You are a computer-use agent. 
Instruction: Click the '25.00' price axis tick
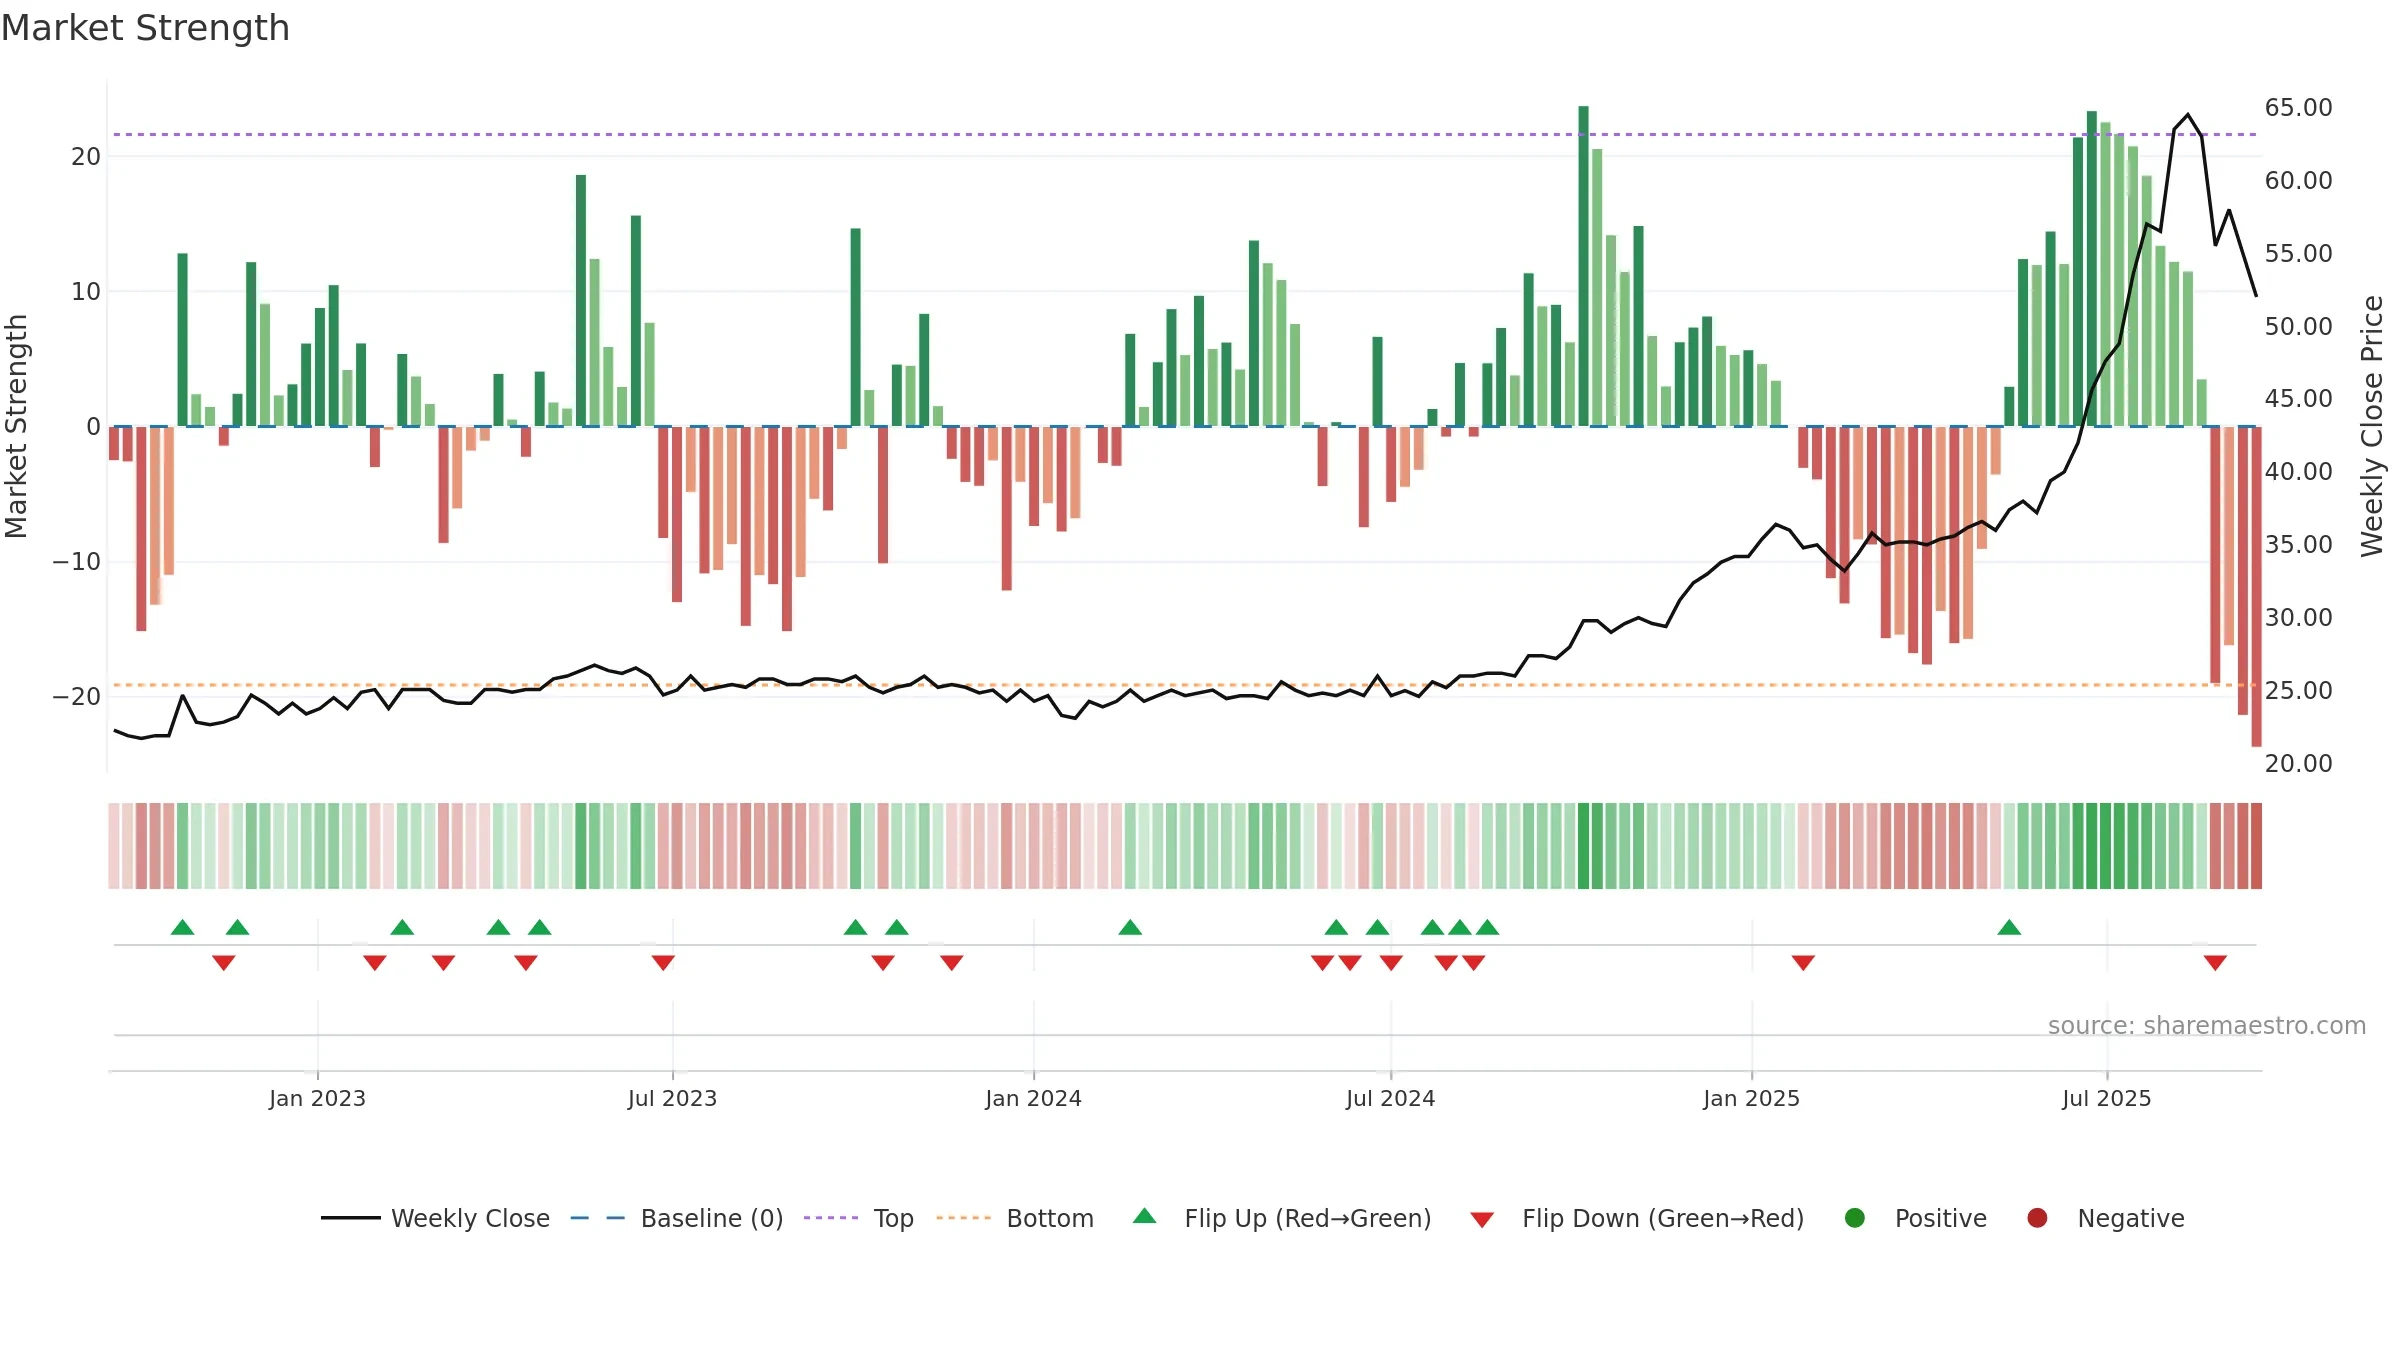click(2298, 691)
